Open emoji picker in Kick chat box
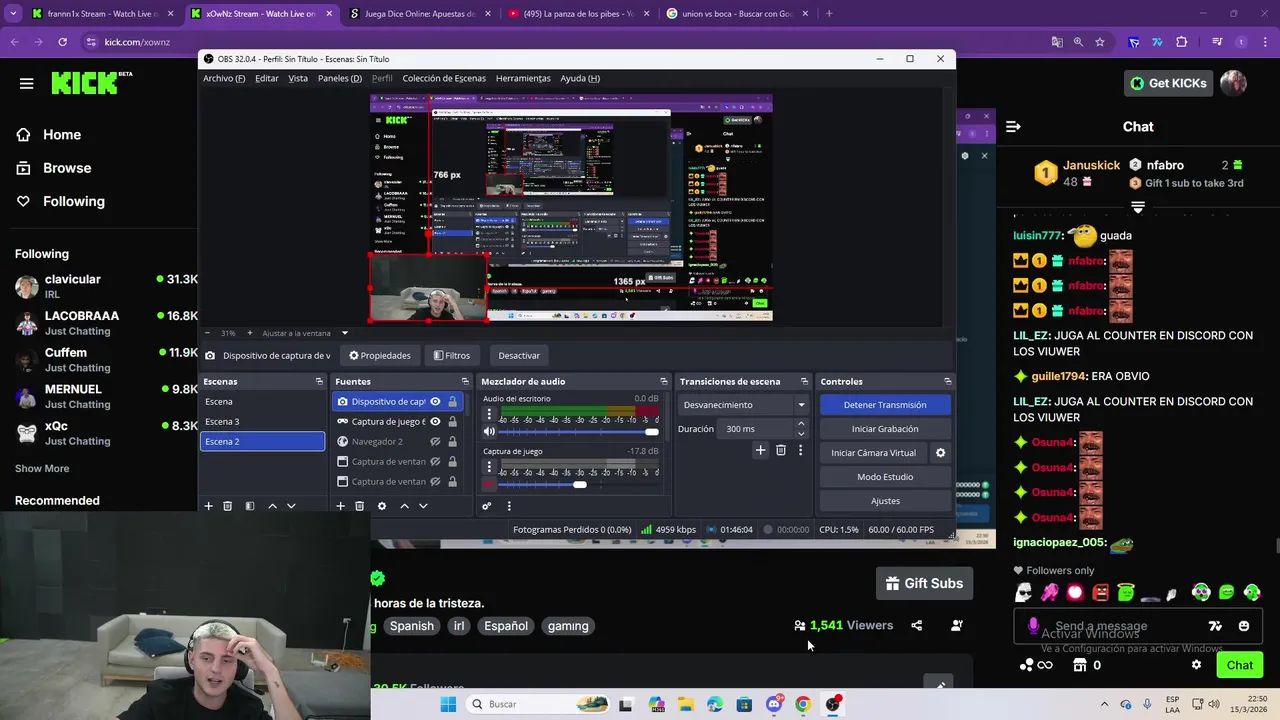1280x720 pixels. (1243, 626)
